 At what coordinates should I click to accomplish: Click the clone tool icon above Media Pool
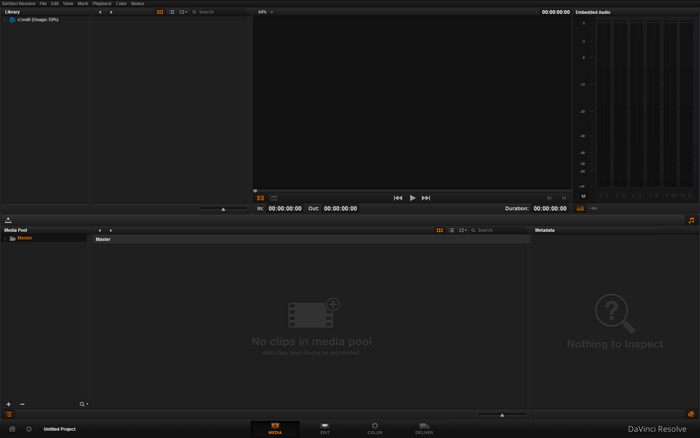8,220
